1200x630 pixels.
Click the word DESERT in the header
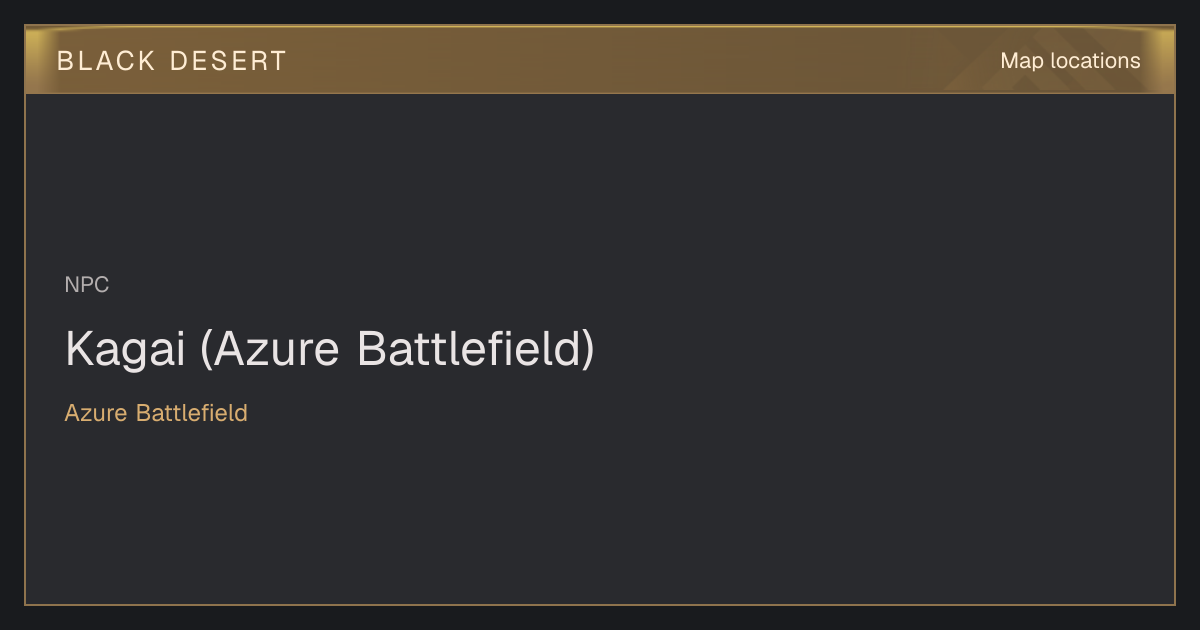[x=228, y=61]
